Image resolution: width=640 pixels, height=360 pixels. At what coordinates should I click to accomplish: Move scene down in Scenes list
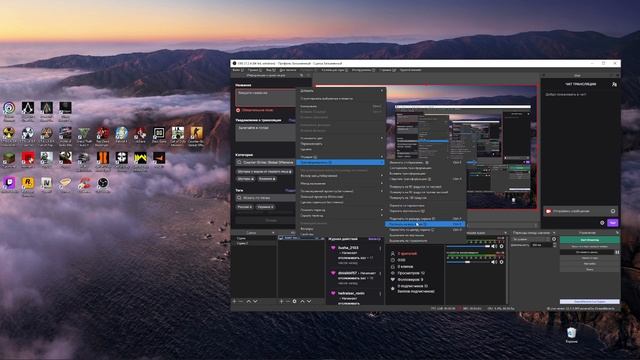[256, 301]
